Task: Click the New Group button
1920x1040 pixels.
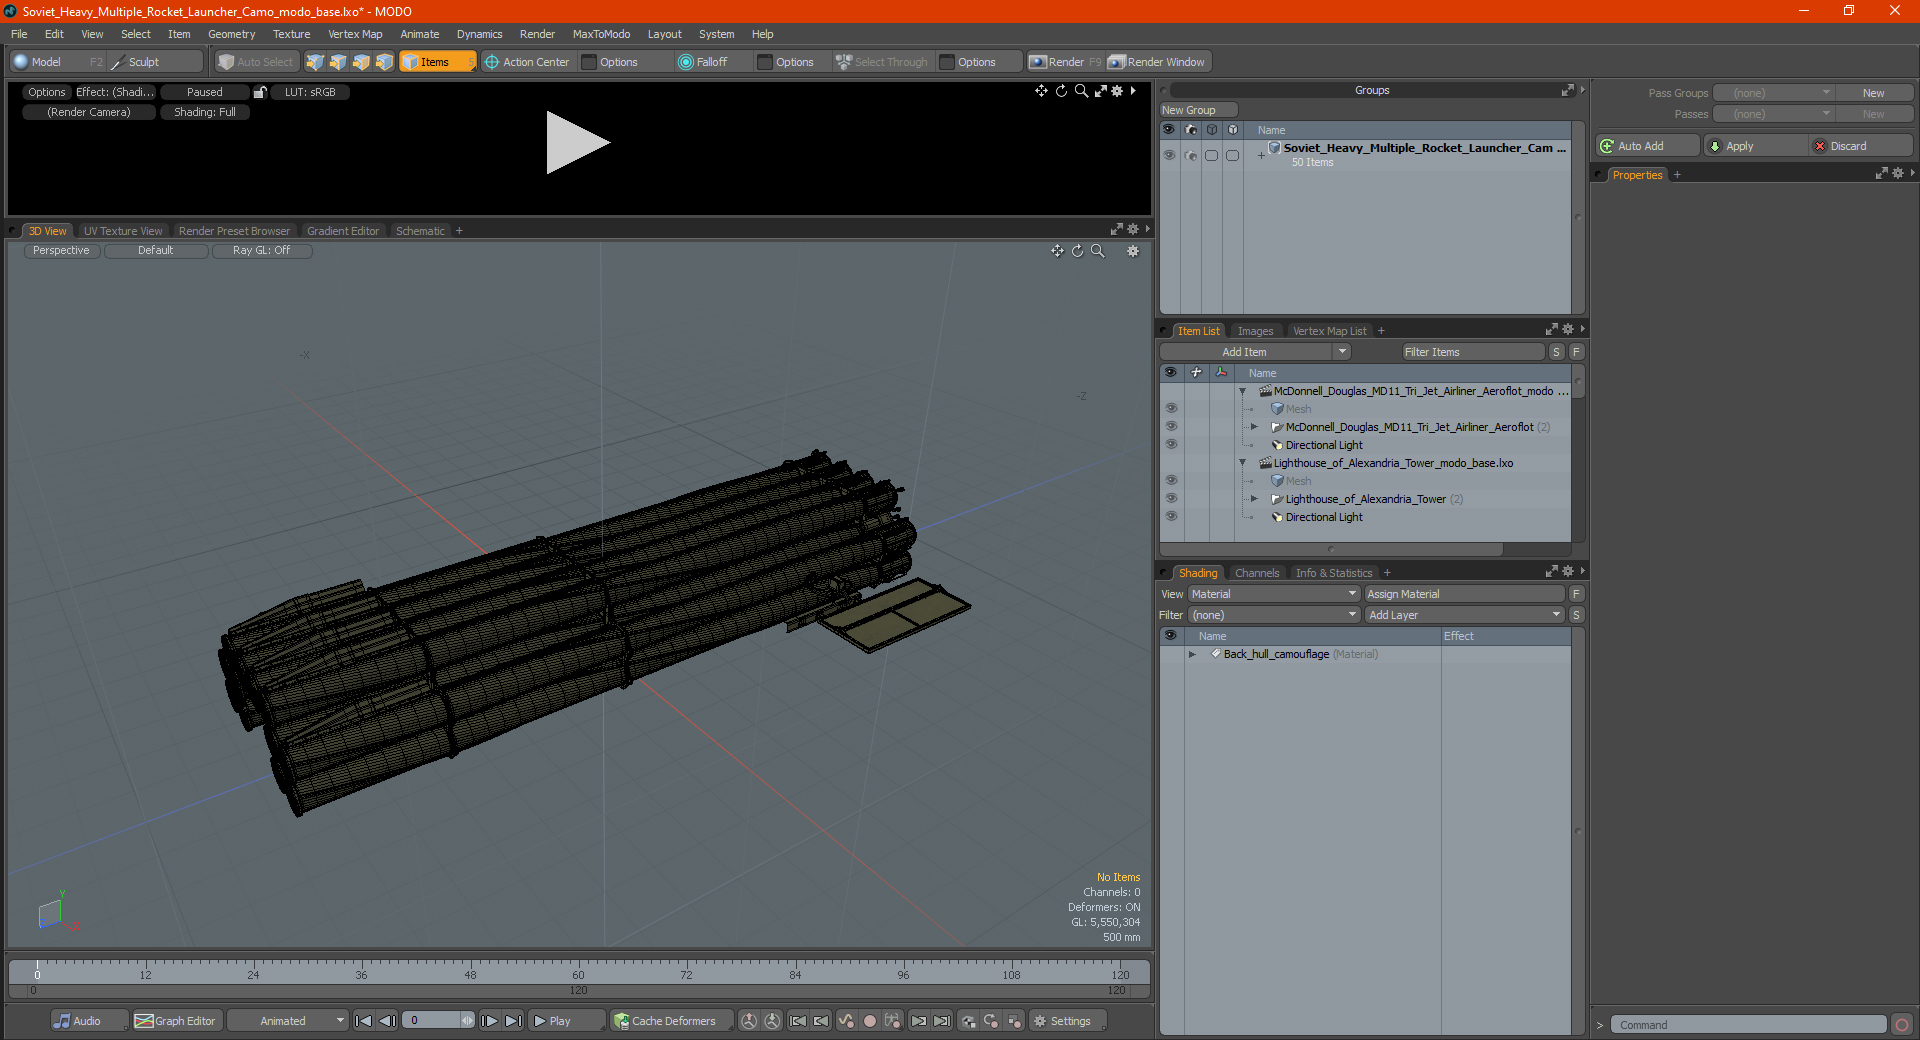Action: pos(1198,110)
